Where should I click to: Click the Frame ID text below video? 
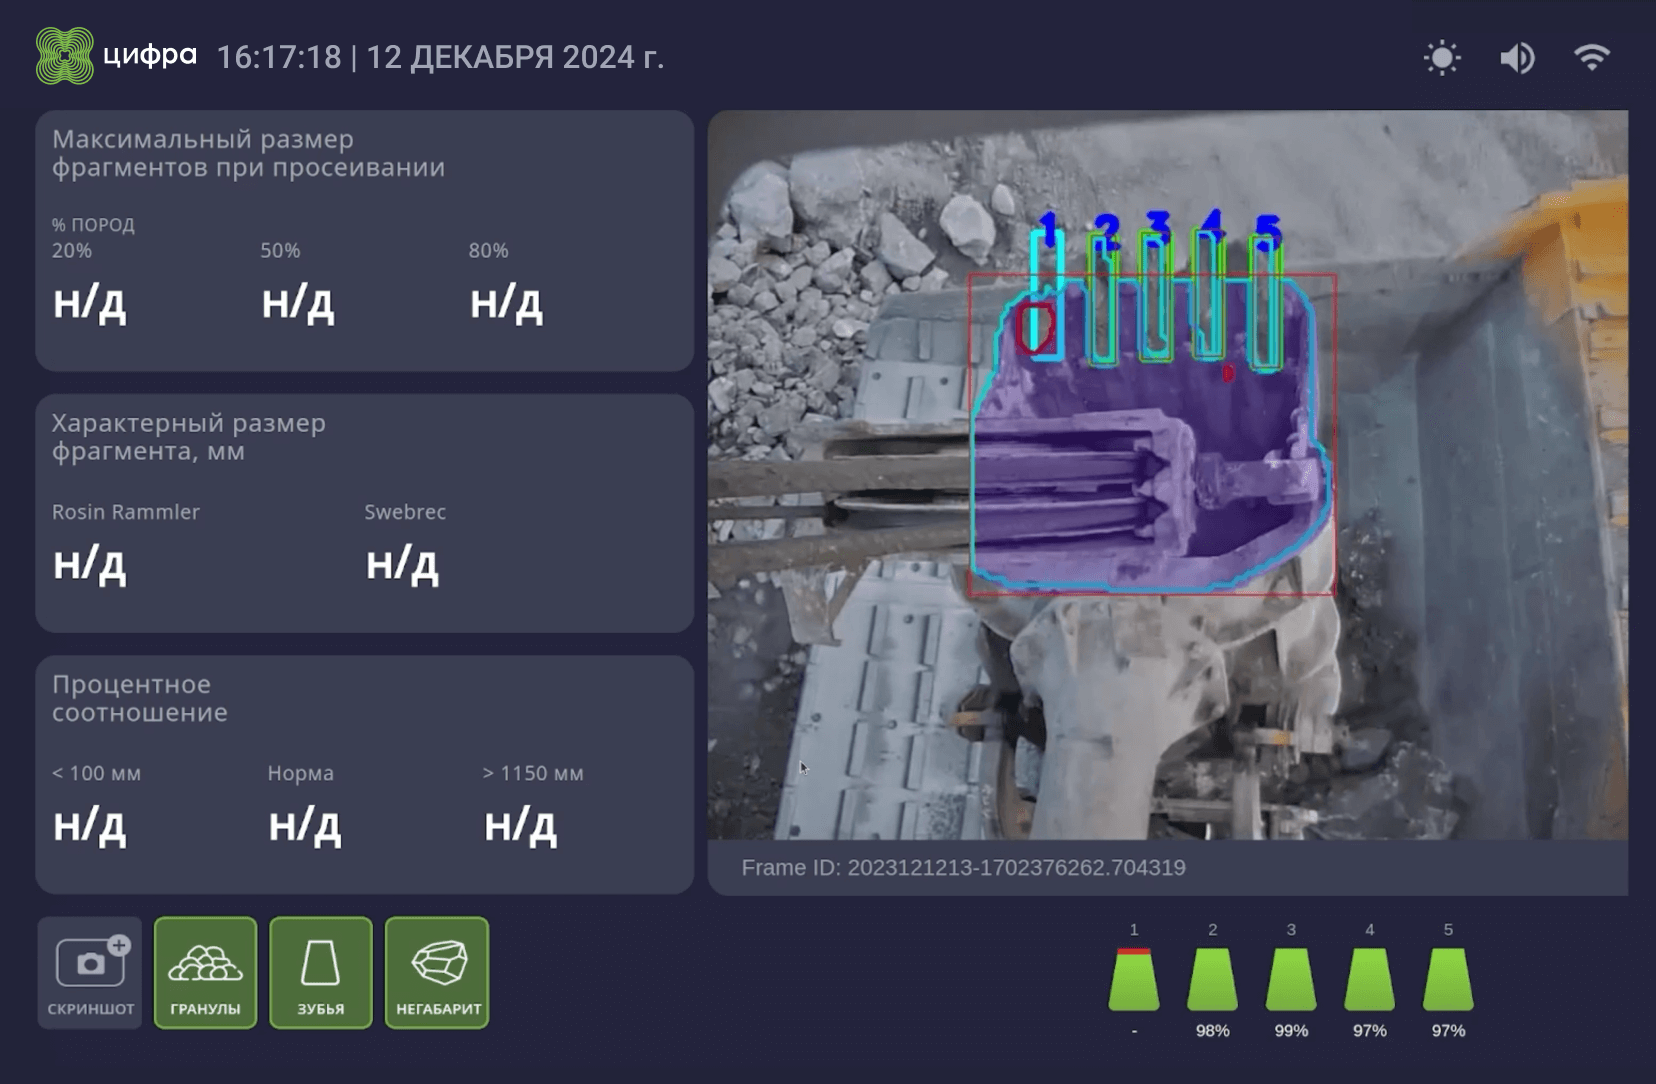tap(963, 868)
